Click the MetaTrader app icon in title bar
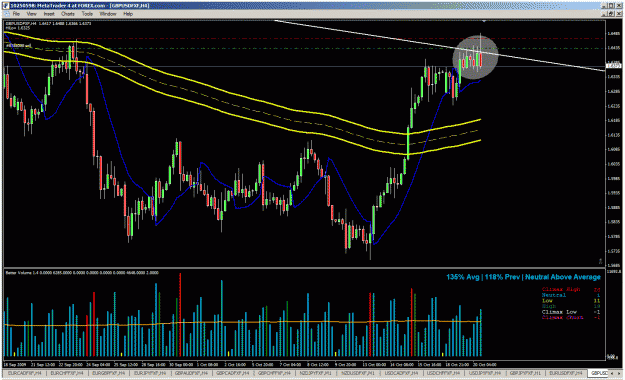This screenshot has width=625, height=380. point(6,6)
